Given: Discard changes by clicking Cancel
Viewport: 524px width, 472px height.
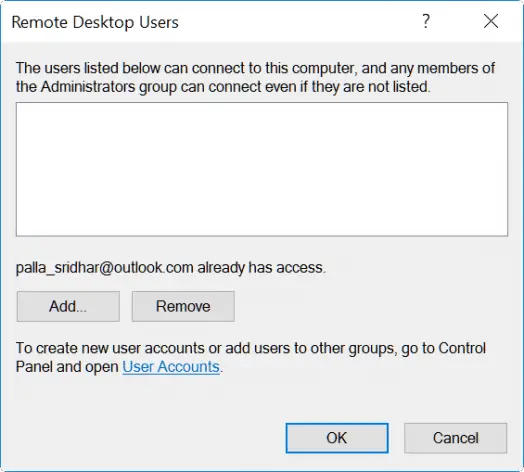Looking at the screenshot, I should click(455, 438).
